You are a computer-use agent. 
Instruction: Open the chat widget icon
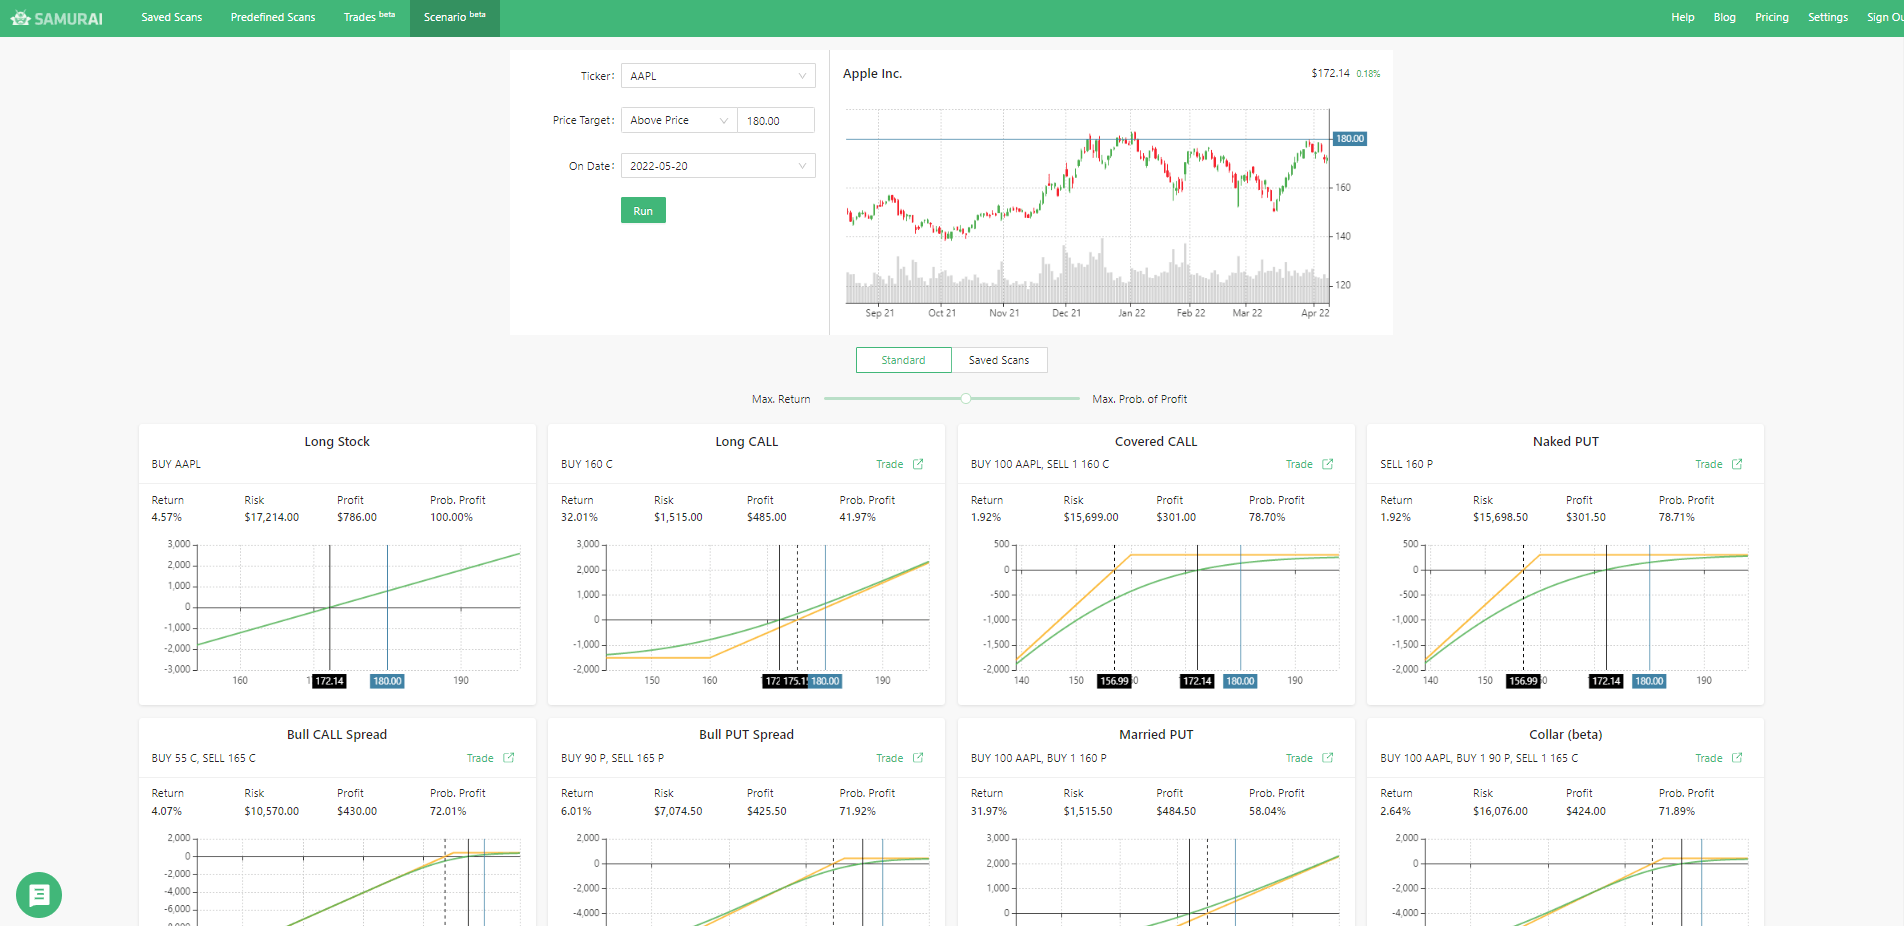[39, 895]
